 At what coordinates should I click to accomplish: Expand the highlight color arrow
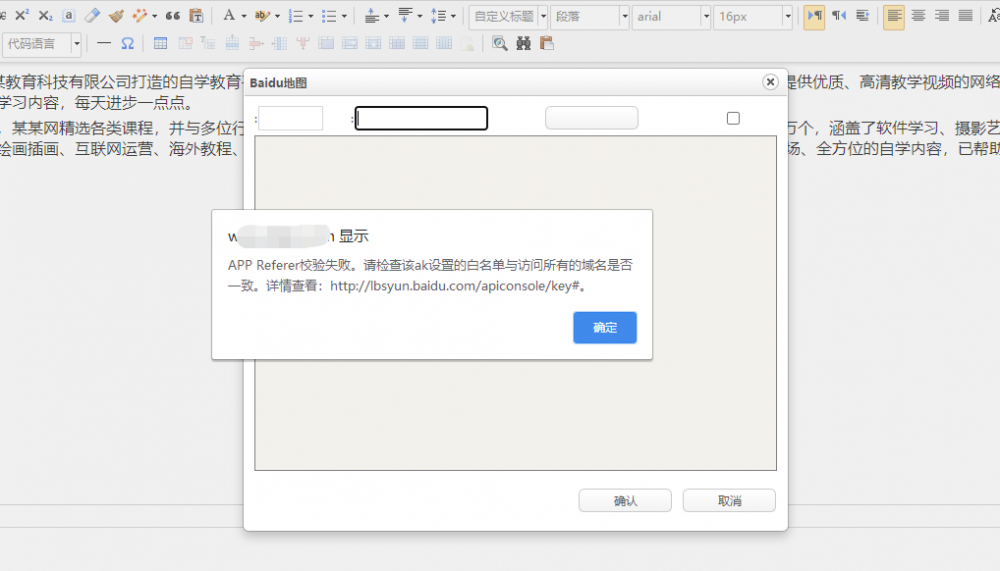pyautogui.click(x=277, y=16)
